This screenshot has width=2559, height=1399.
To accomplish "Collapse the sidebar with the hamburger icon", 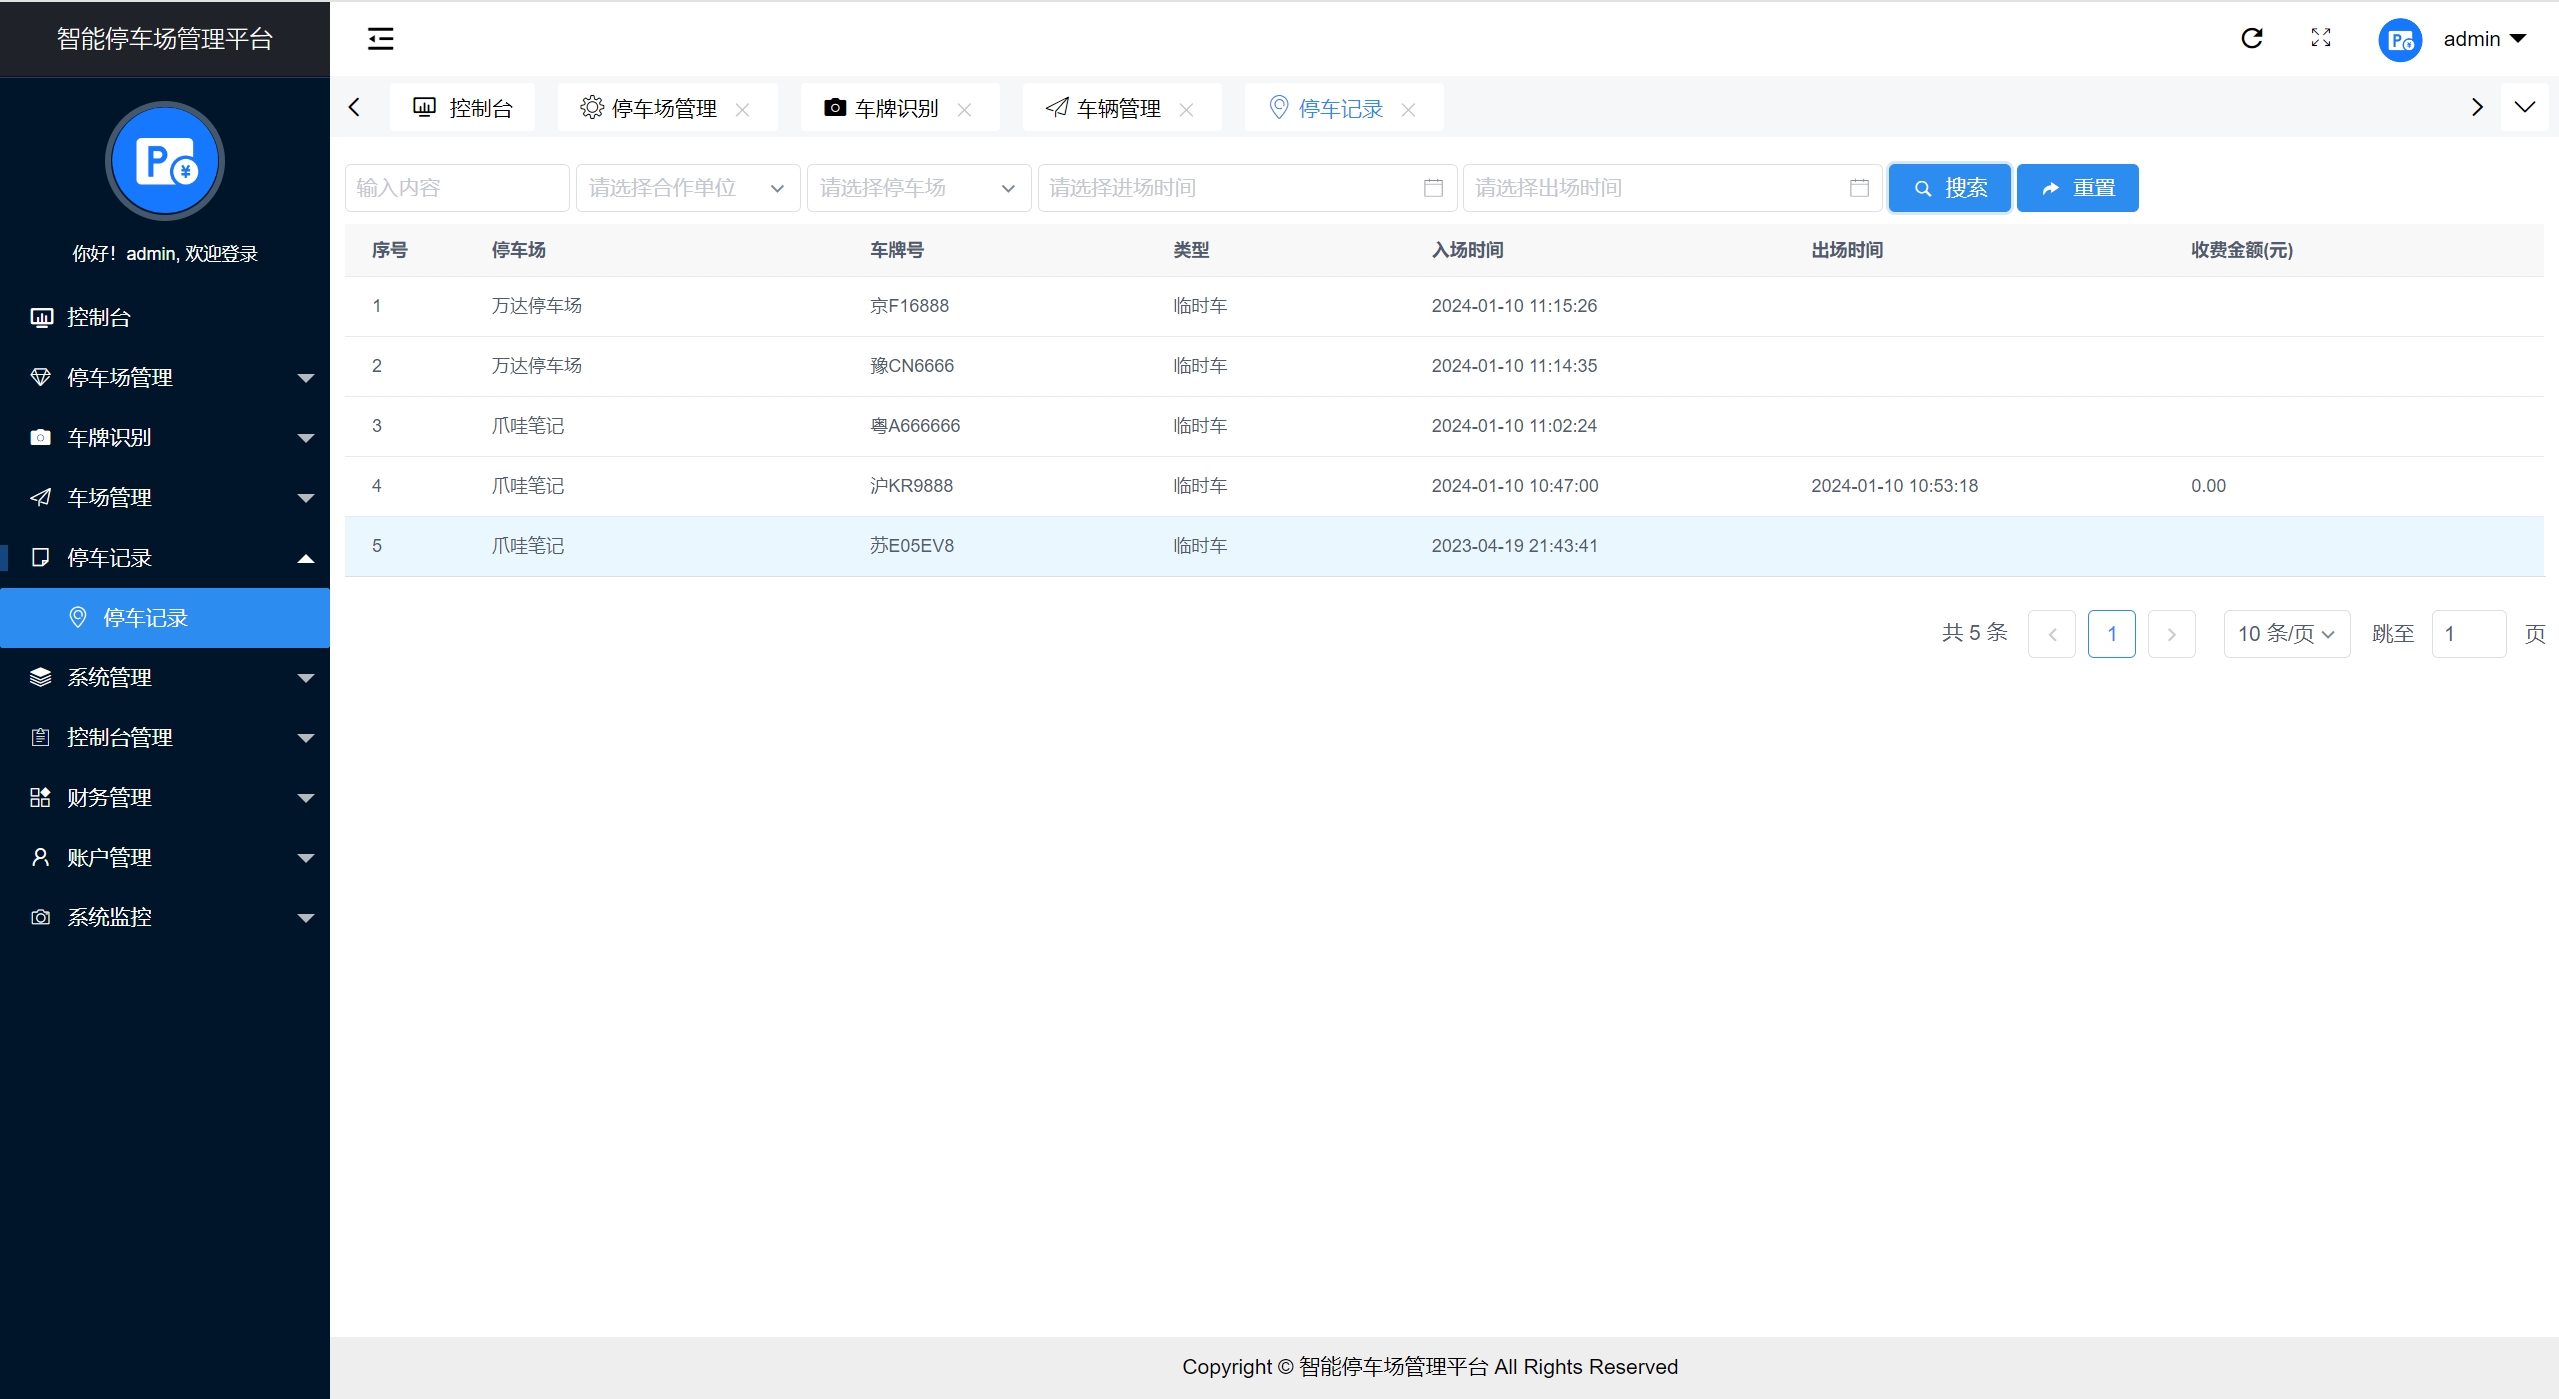I will (380, 39).
